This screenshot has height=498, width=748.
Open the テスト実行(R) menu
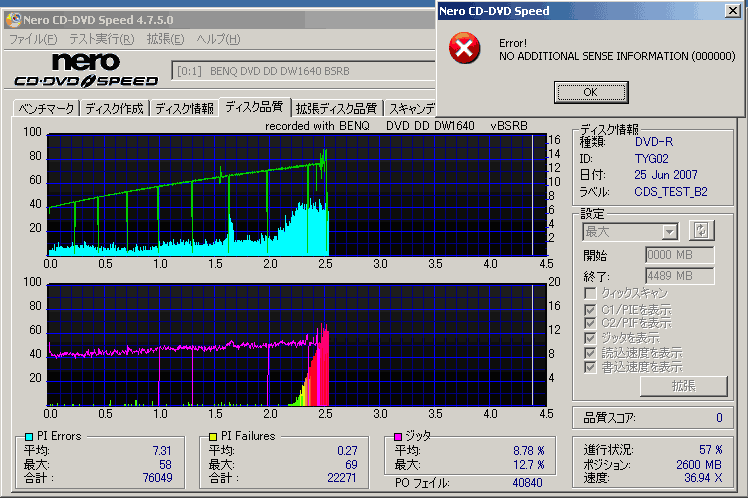point(102,39)
